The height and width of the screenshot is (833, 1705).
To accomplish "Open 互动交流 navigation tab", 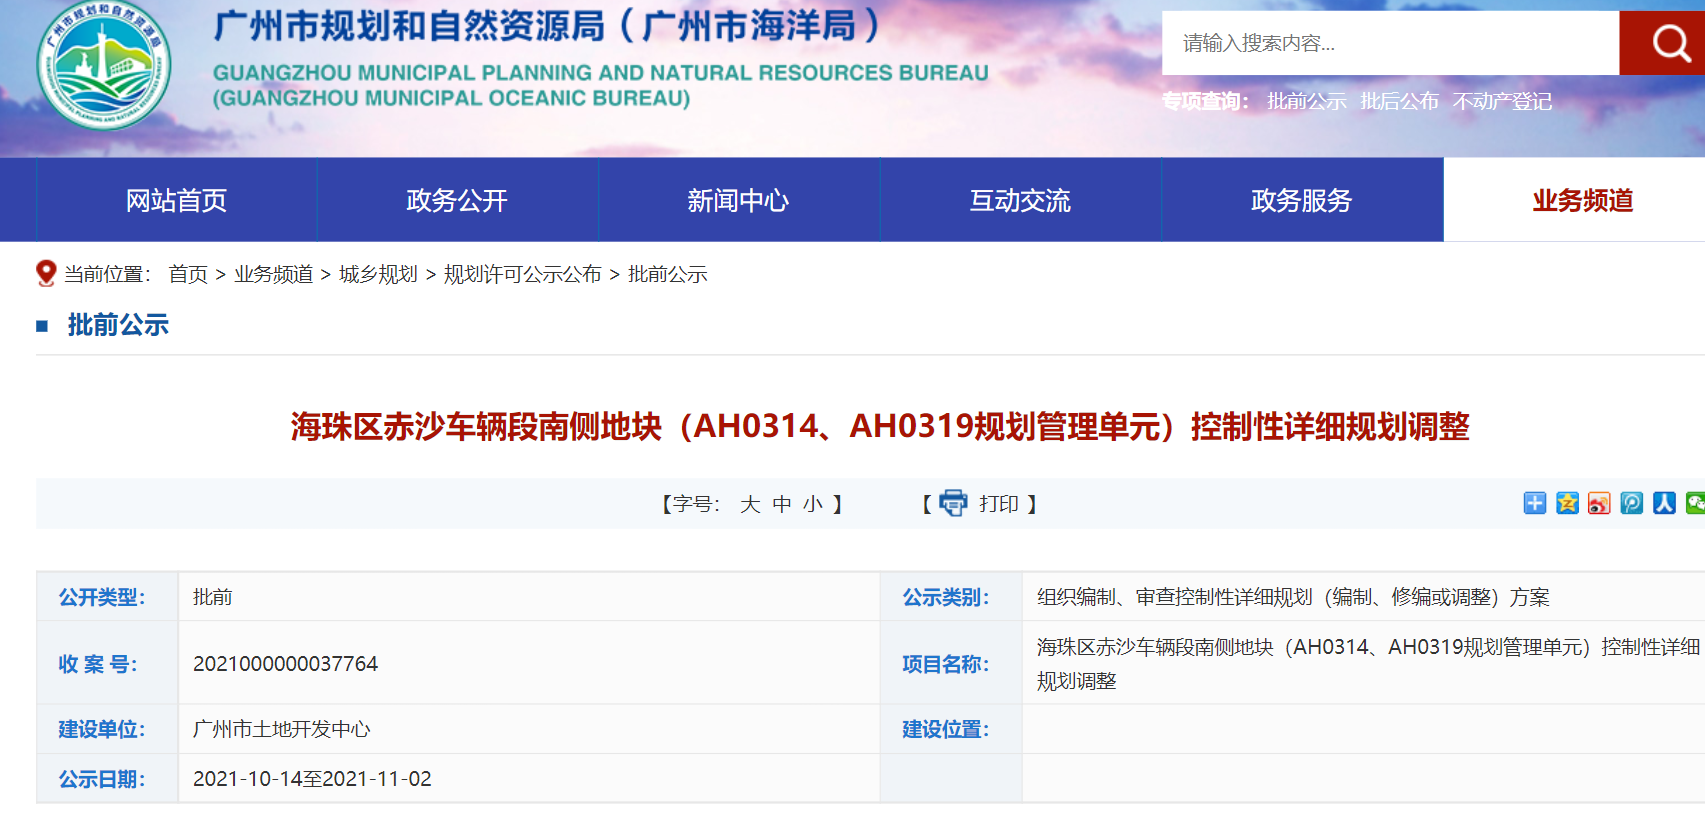I will pos(1021,200).
